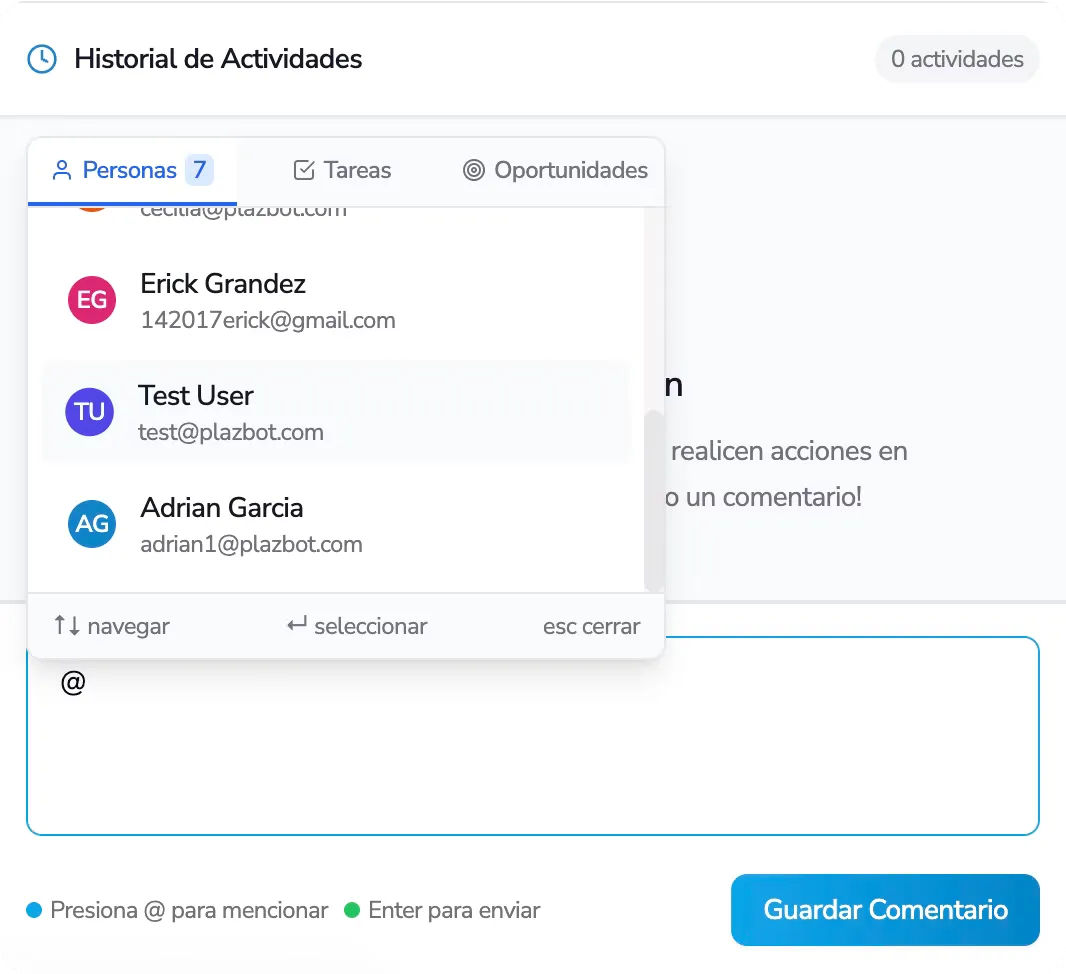The image size is (1066, 974).
Task: Click the EG avatar for Erick Grandez
Action: (91, 300)
